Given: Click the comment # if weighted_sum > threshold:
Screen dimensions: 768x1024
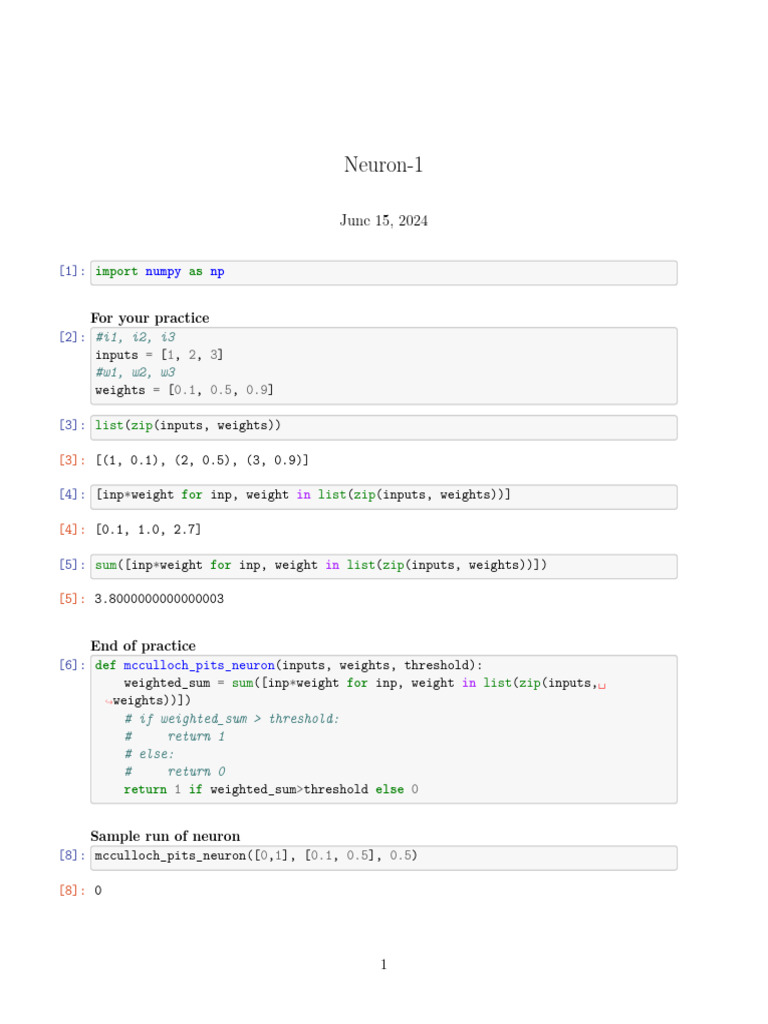Looking at the screenshot, I should click(231, 719).
